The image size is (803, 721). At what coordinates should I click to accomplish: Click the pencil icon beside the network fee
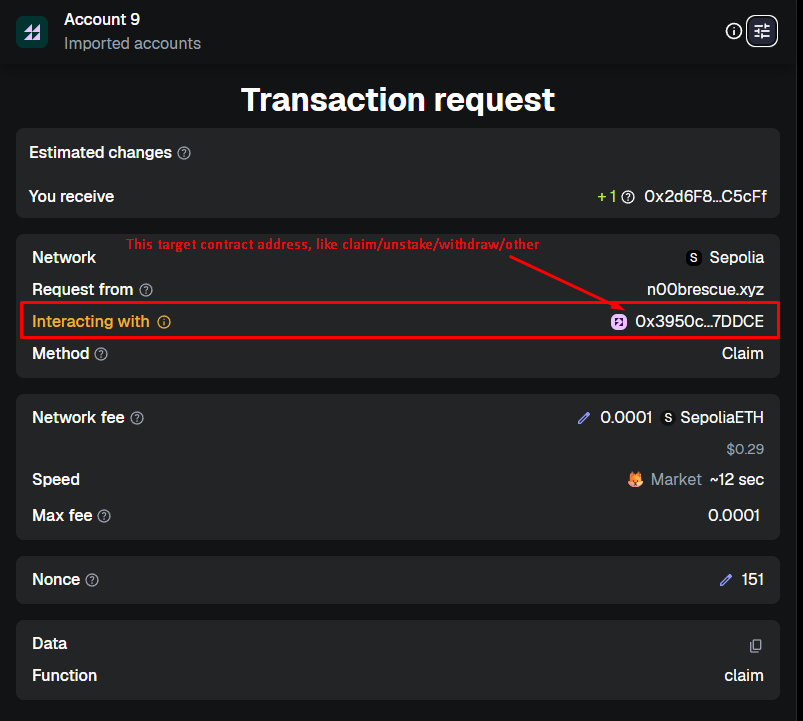point(584,417)
